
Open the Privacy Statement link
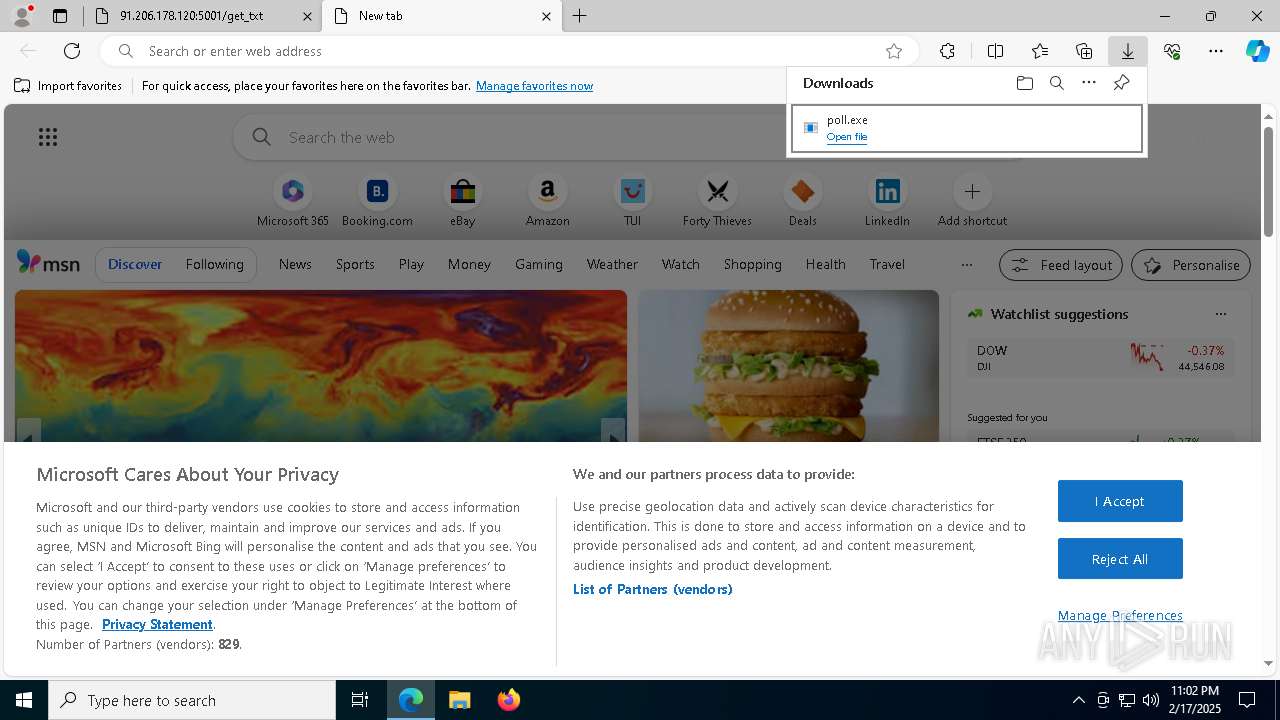(157, 624)
